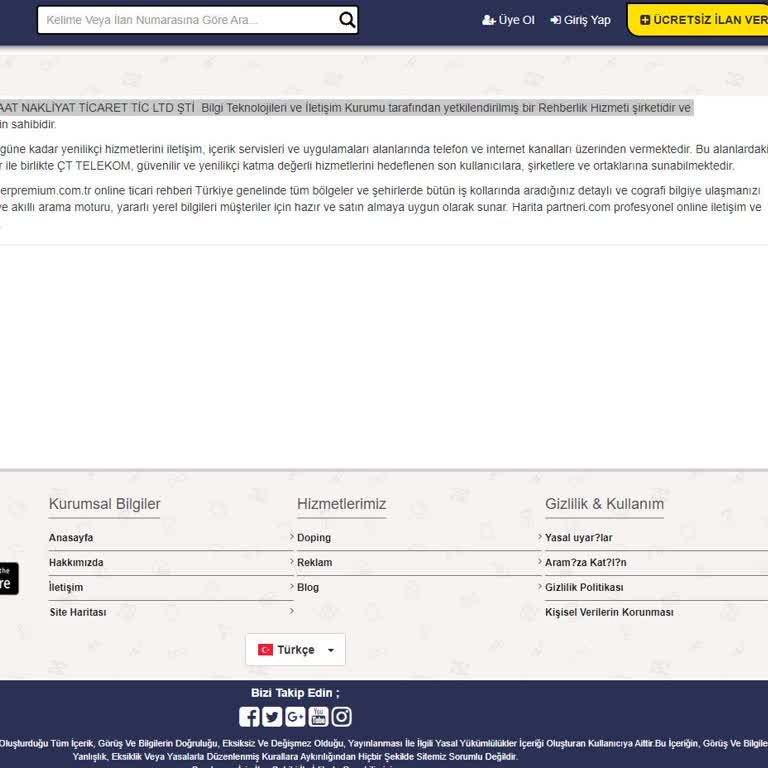Open Hakkımızda footer link

tap(76, 562)
